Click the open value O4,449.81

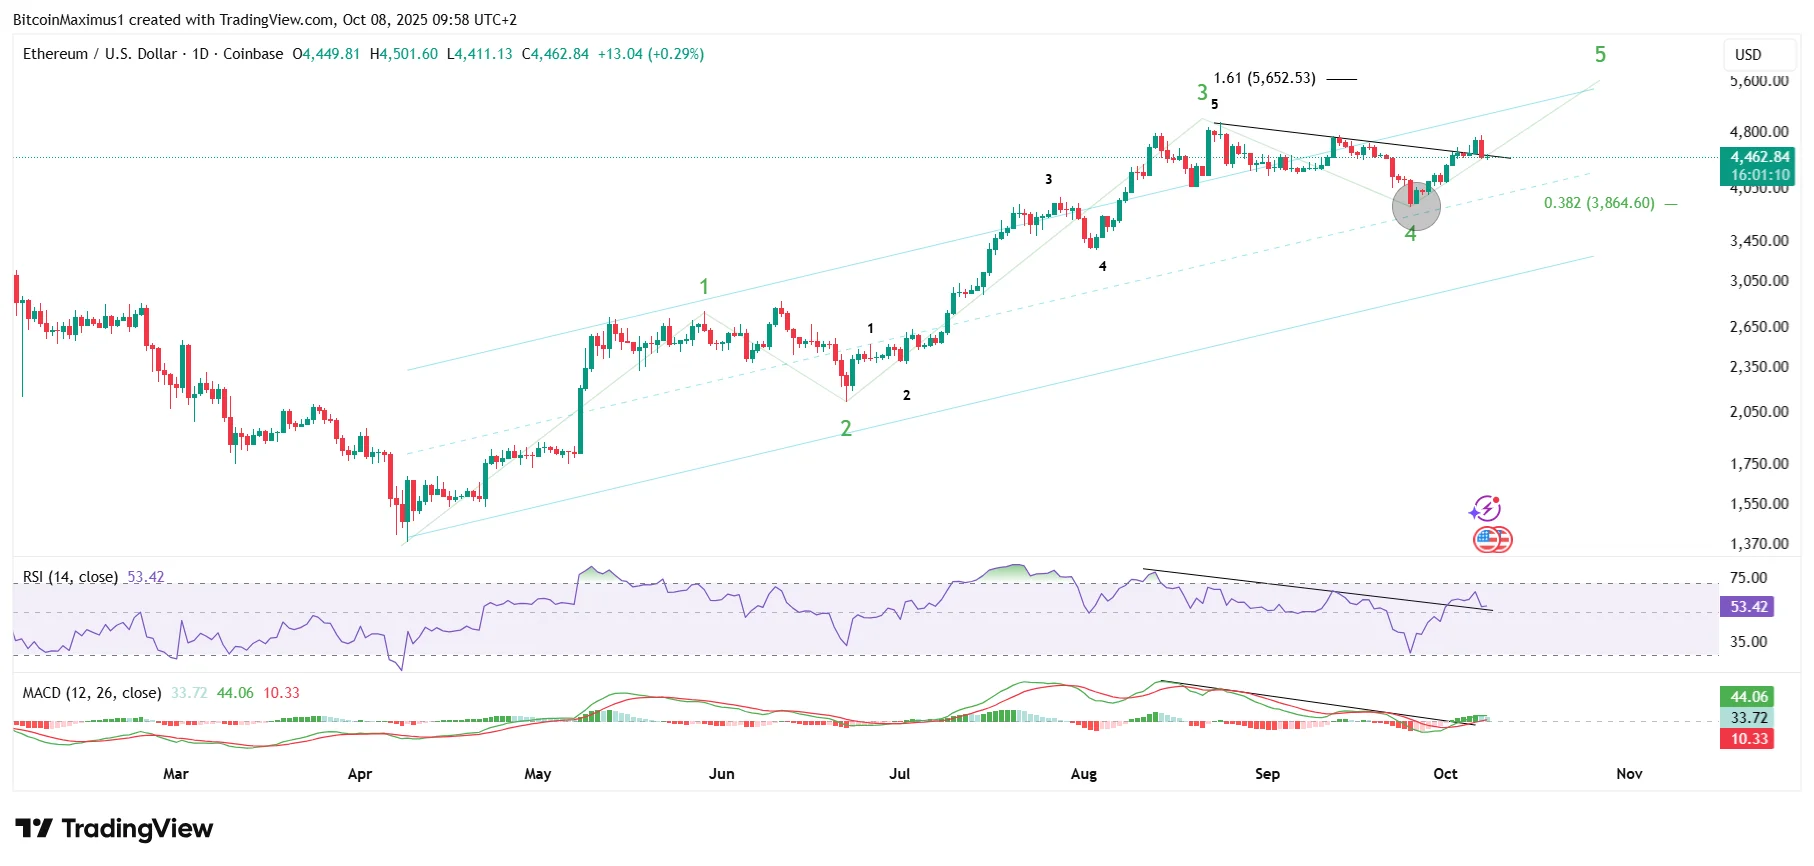coord(326,54)
